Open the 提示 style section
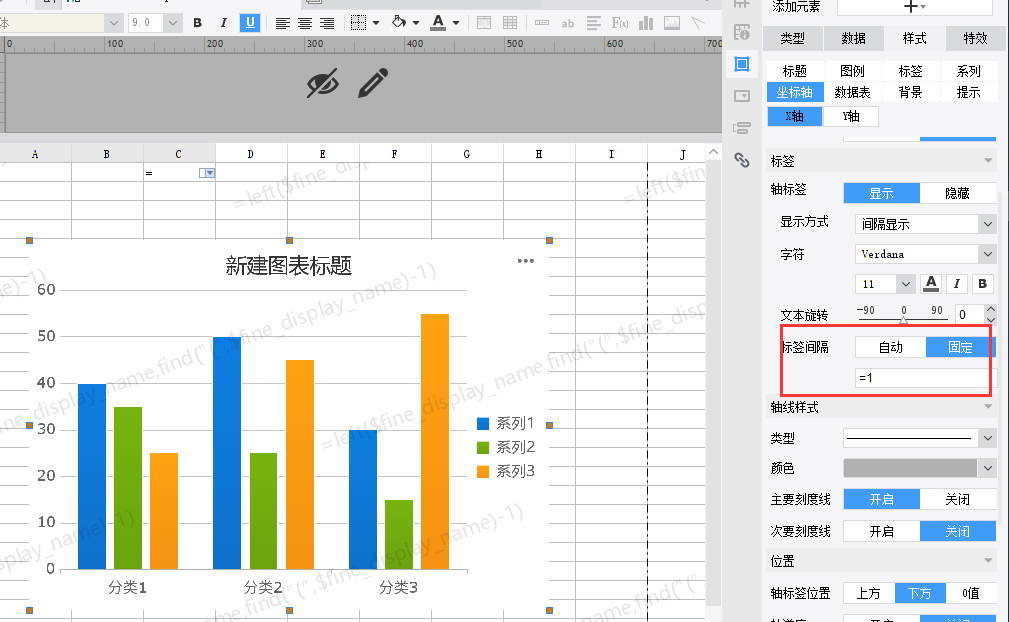Screen dimensions: 1009x622 click(x=968, y=92)
